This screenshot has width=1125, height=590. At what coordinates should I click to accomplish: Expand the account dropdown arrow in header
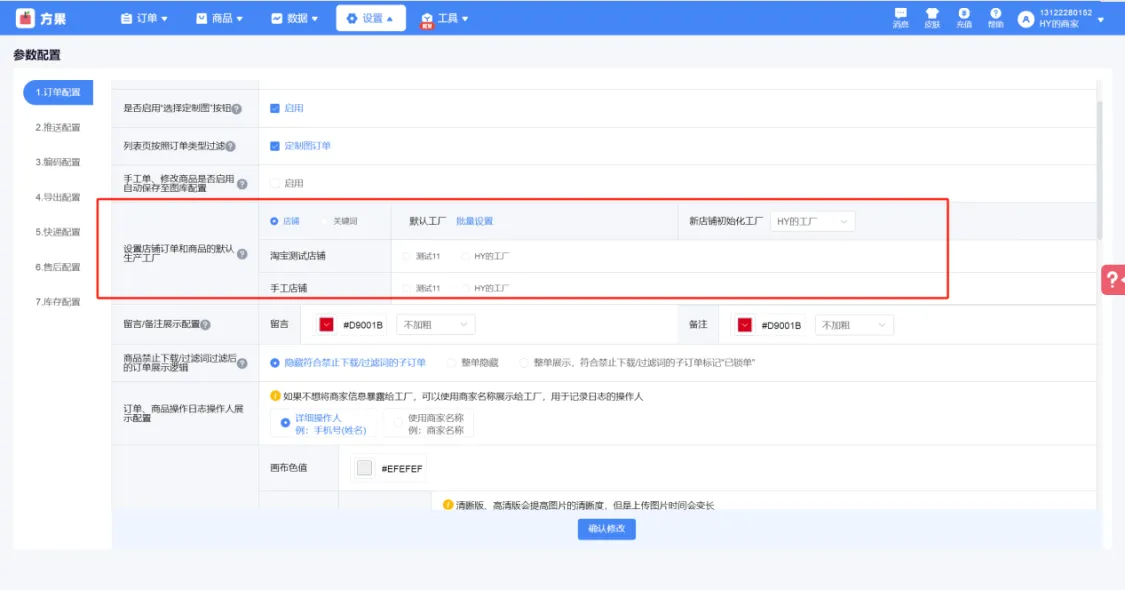[x=1101, y=19]
